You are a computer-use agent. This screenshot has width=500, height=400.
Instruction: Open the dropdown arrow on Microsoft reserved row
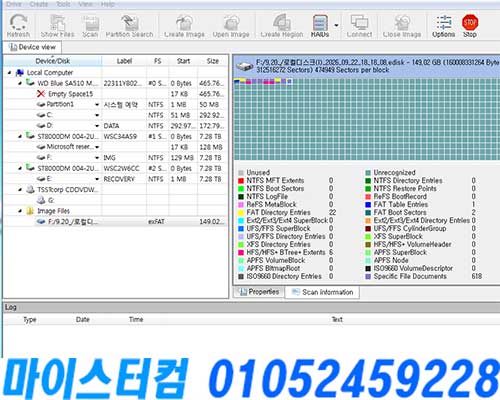pos(97,147)
